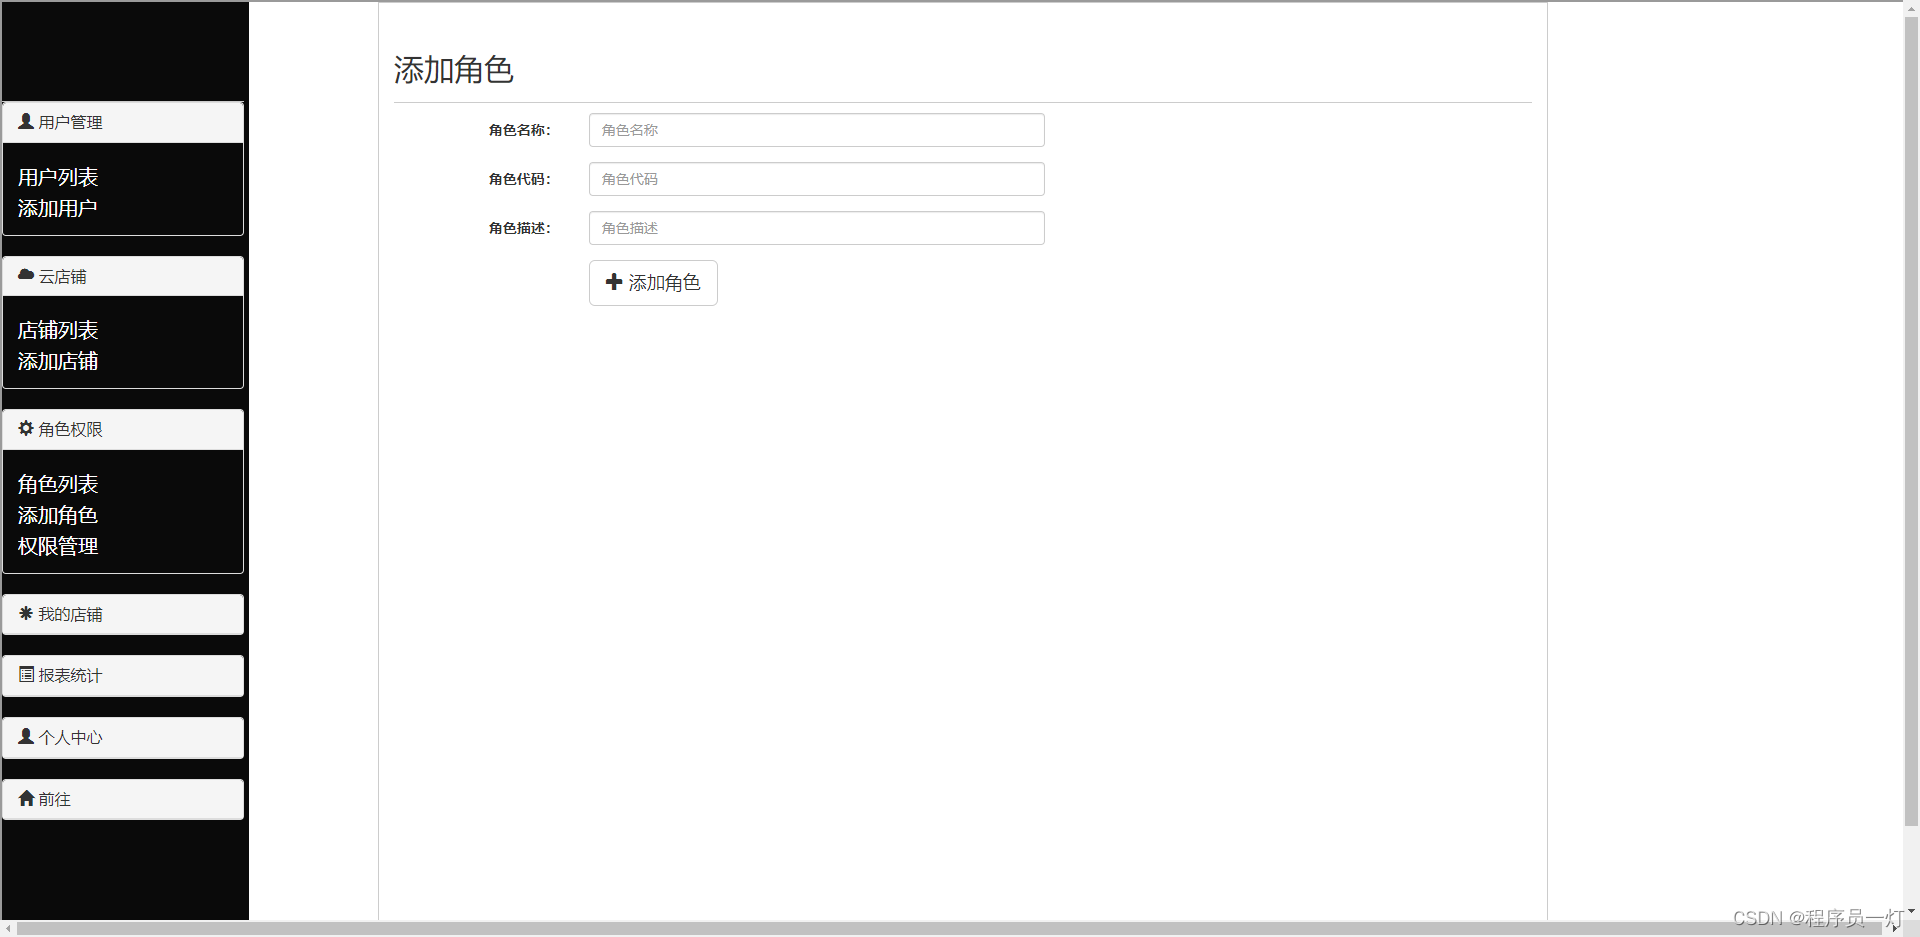Click the list icon beside 报表统计
This screenshot has height=937, width=1920.
point(26,674)
